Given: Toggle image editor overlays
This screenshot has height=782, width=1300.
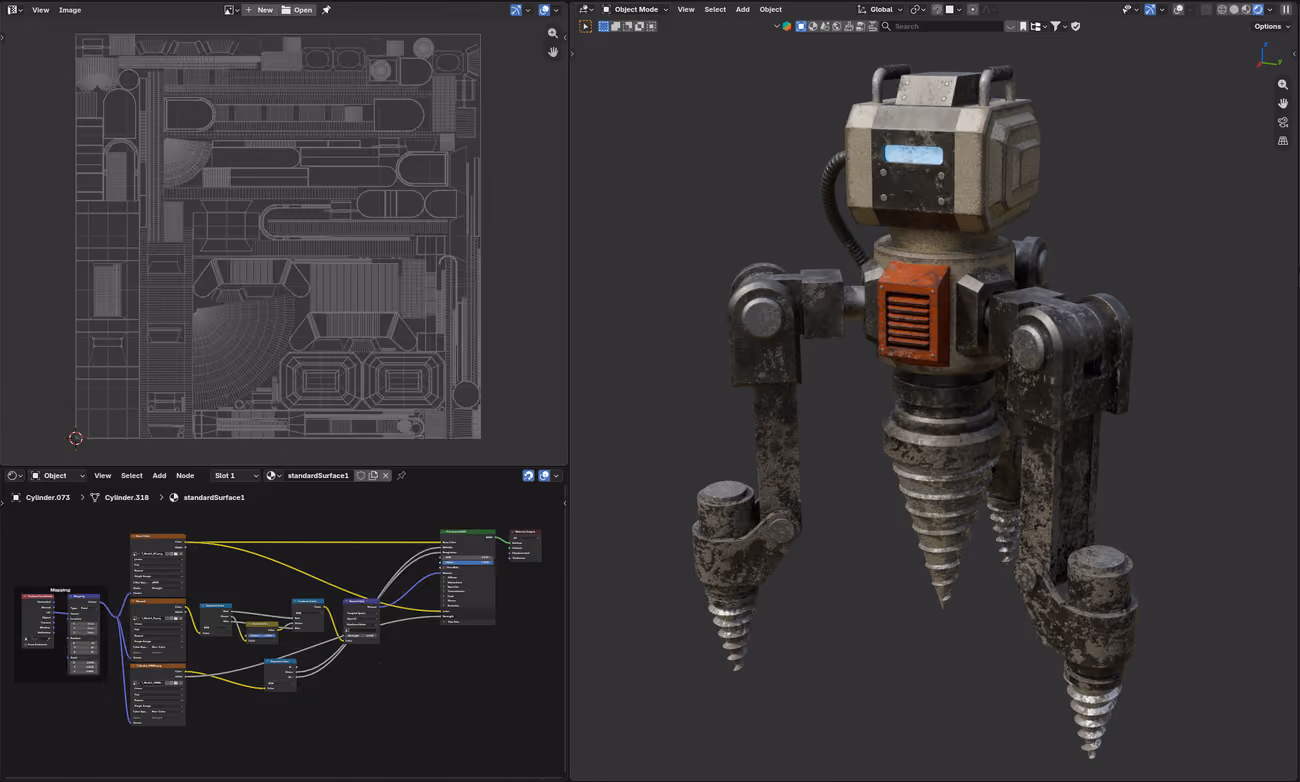Looking at the screenshot, I should click(x=545, y=10).
